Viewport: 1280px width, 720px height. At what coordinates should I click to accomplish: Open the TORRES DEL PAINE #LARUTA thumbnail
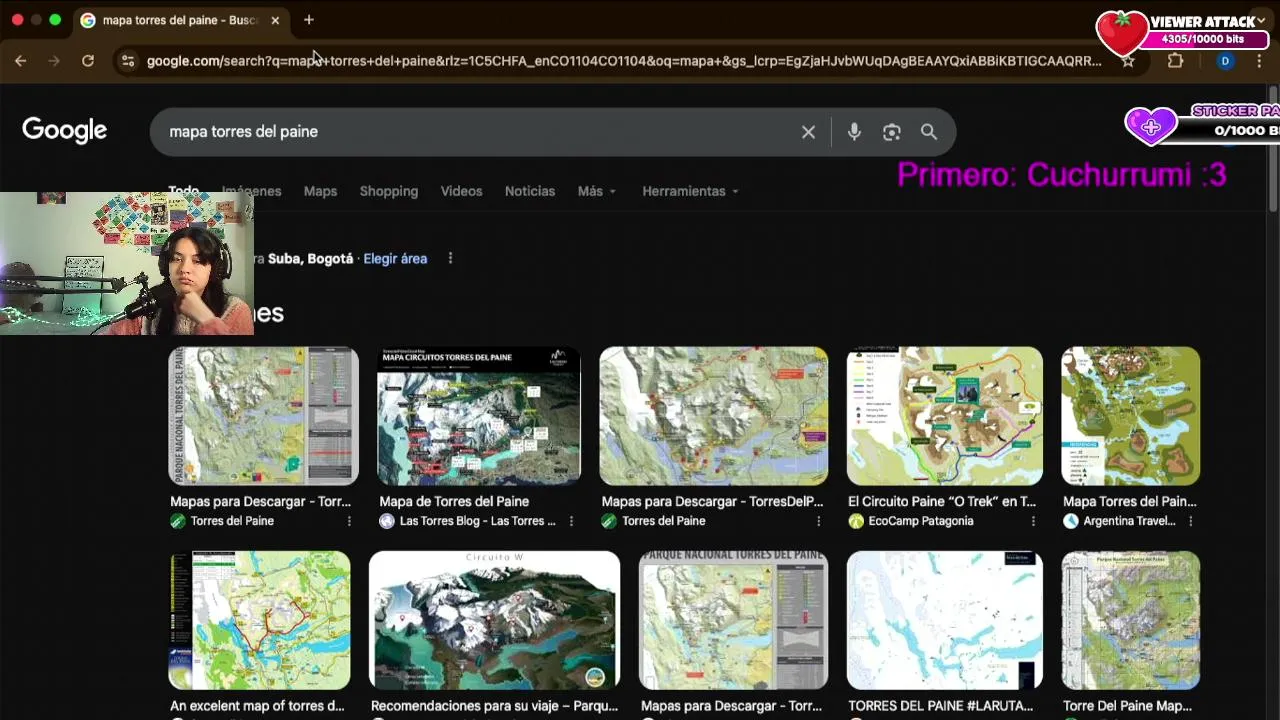tap(945, 620)
